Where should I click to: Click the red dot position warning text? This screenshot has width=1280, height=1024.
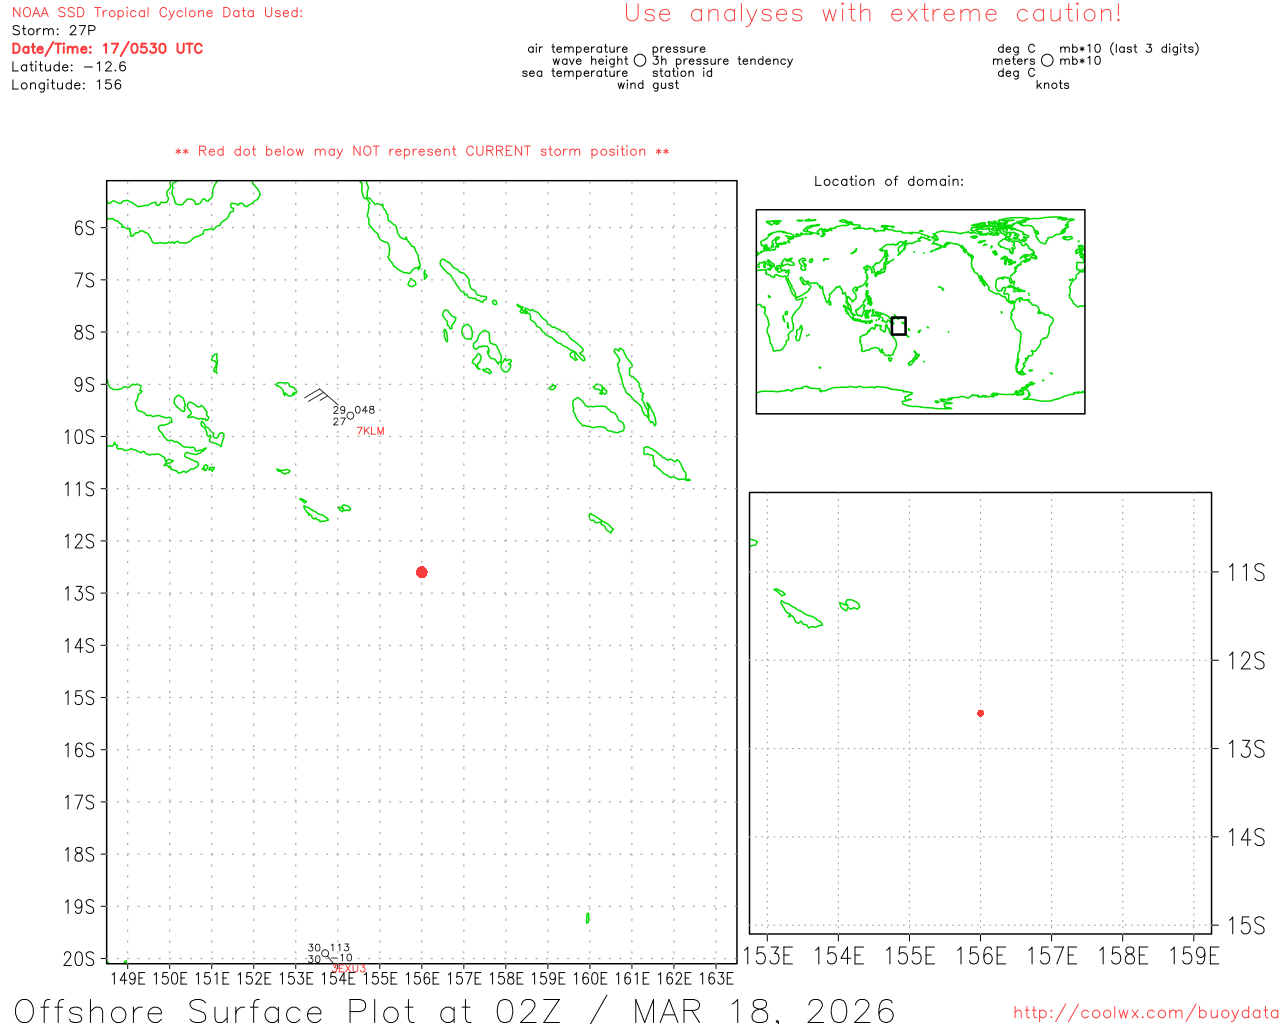point(422,152)
